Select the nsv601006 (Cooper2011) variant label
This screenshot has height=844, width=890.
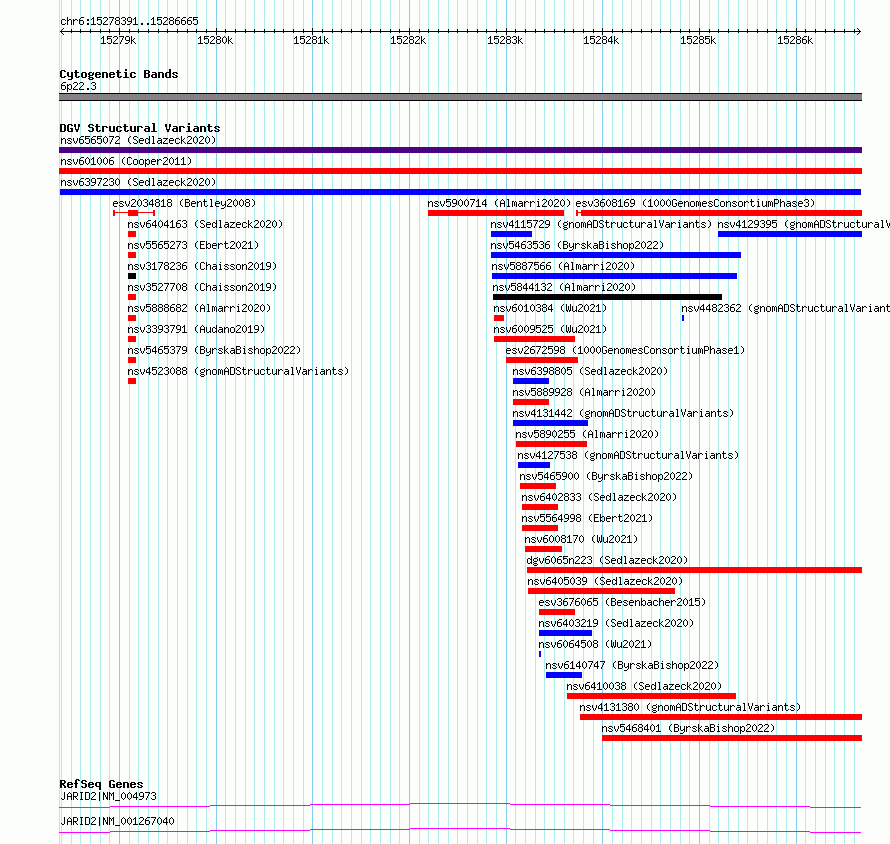coord(126,161)
